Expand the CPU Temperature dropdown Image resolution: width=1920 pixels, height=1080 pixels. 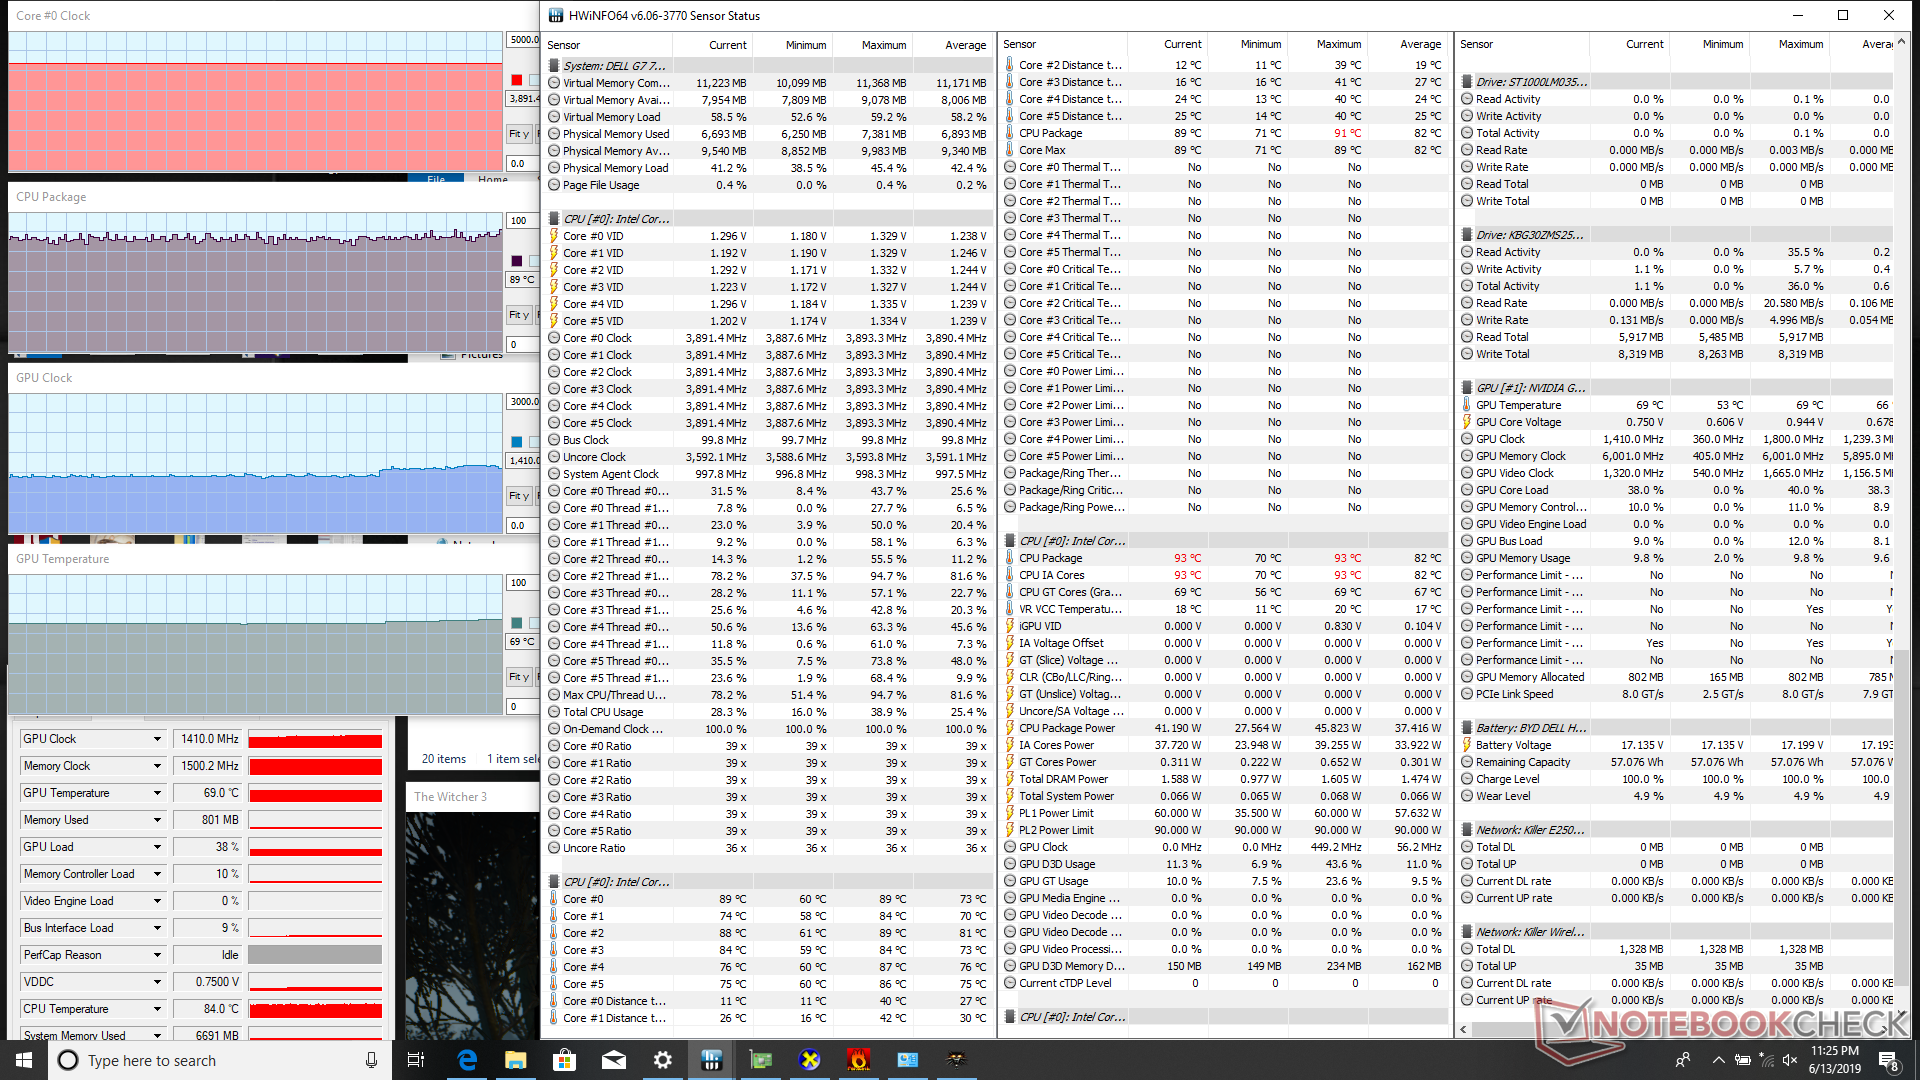click(x=157, y=1009)
